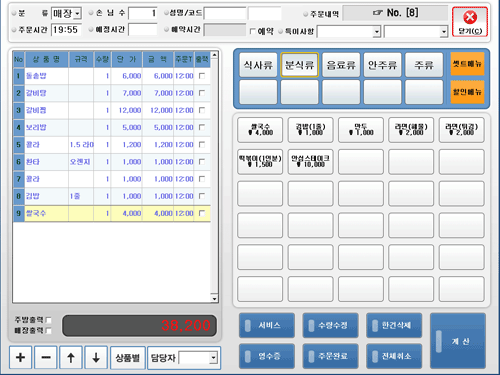
Task: Click the 주문내역 No. [8] button
Action: pyautogui.click(x=395, y=13)
